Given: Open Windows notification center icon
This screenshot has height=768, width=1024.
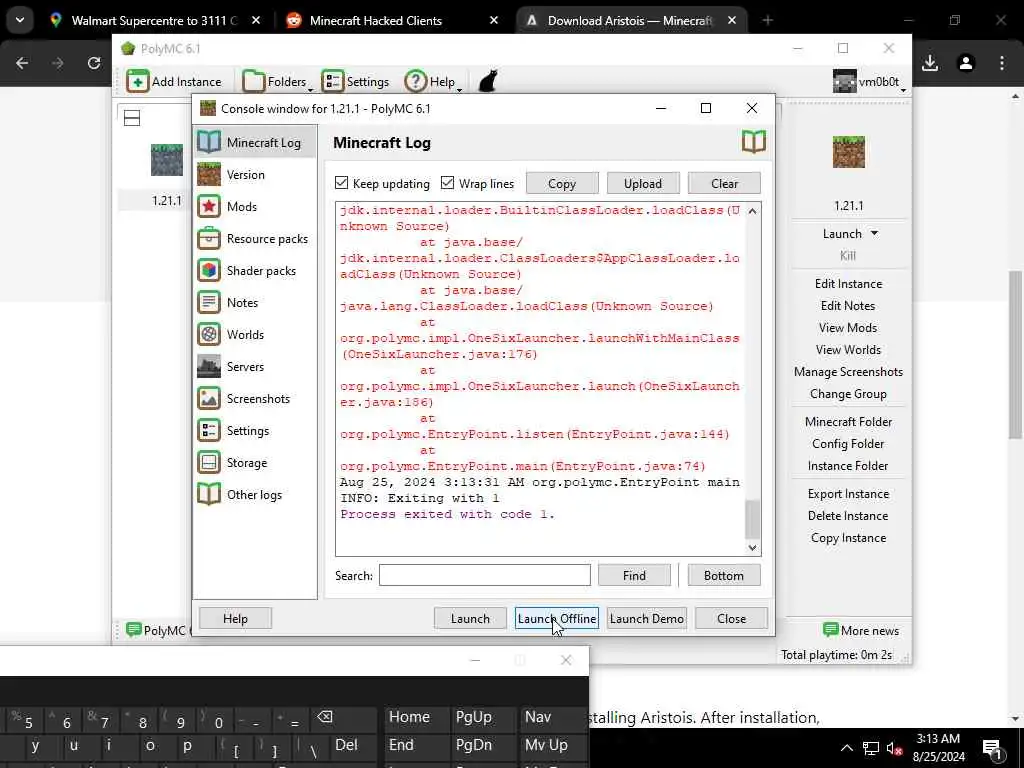Looking at the screenshot, I should [x=992, y=748].
